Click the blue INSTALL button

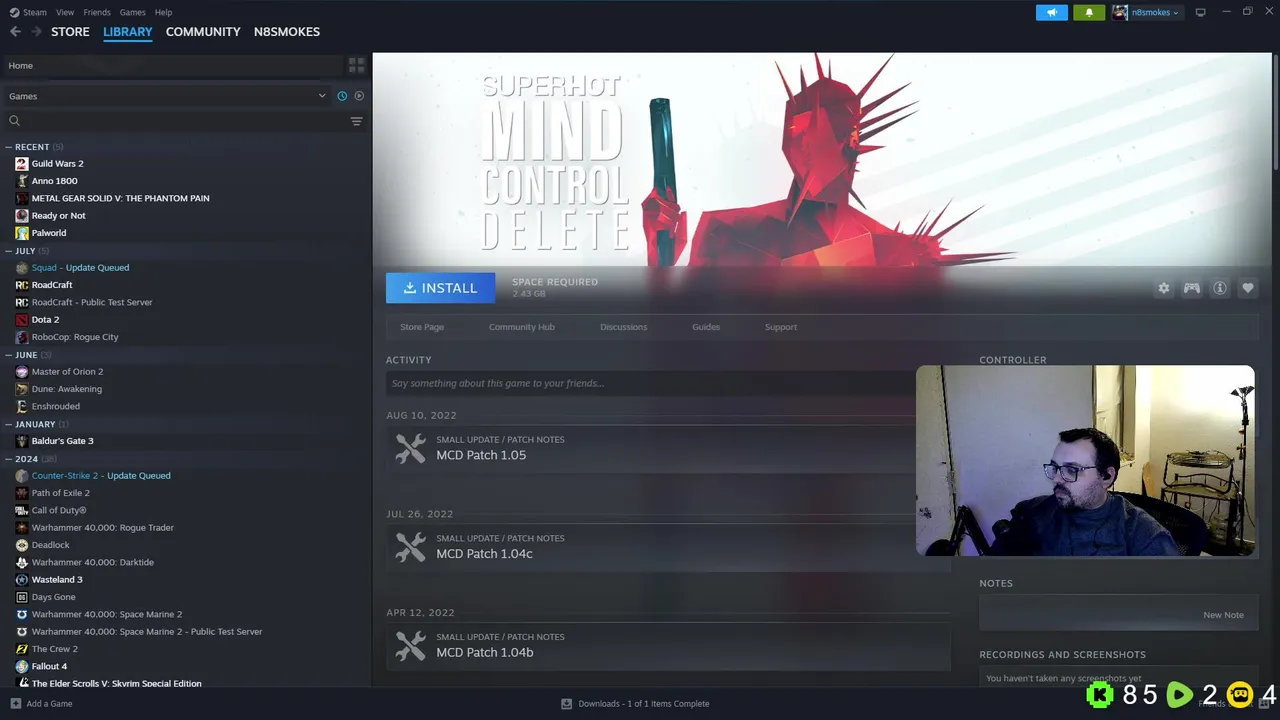pos(440,288)
